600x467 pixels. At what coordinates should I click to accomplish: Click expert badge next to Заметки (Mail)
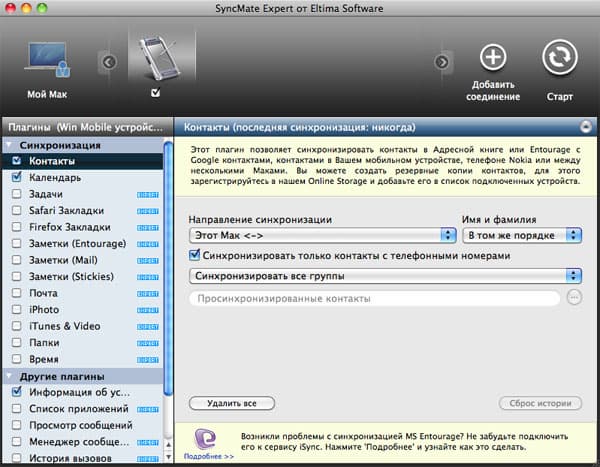point(148,261)
